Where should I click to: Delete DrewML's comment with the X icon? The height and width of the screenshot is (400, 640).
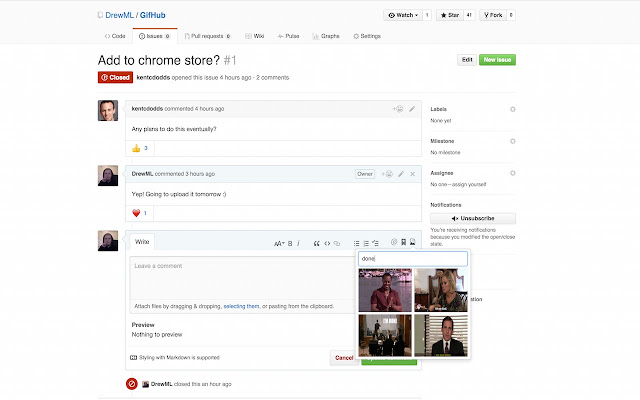pyautogui.click(x=413, y=174)
